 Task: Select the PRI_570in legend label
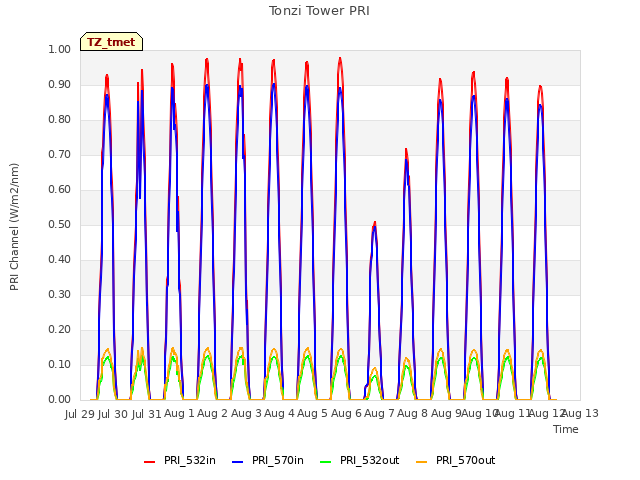(x=278, y=460)
